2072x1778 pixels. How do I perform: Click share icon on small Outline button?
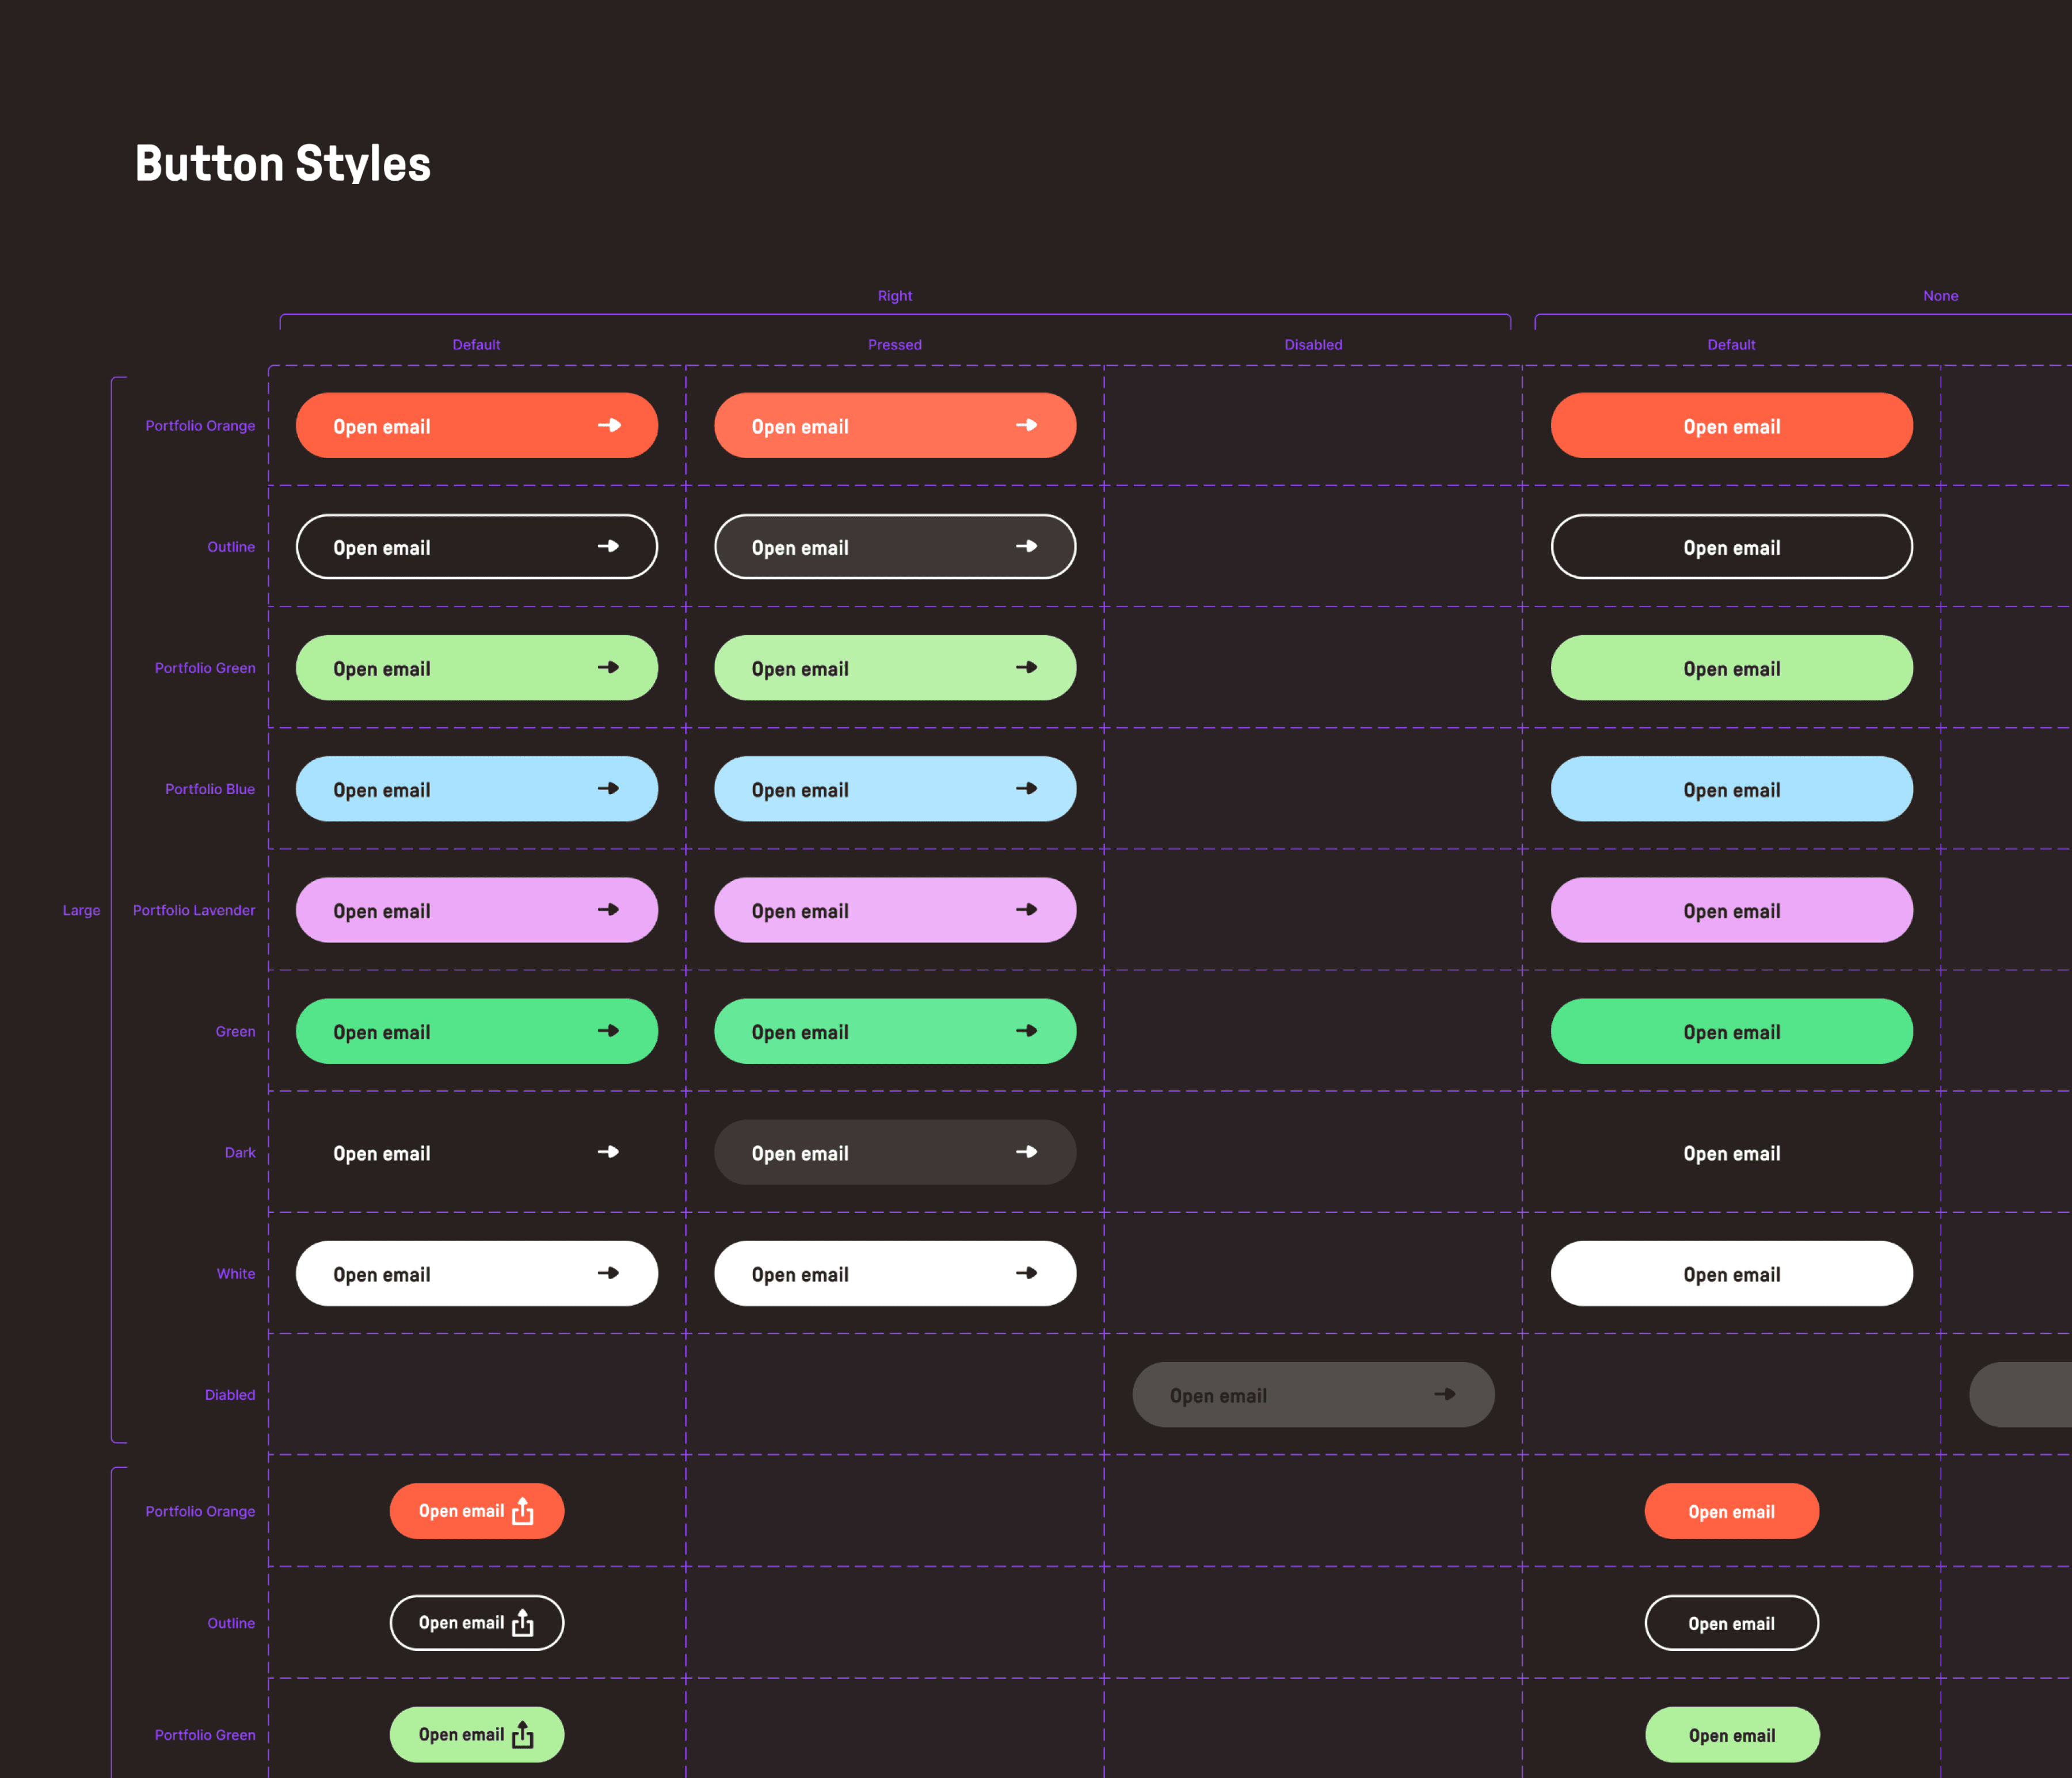(x=522, y=1623)
